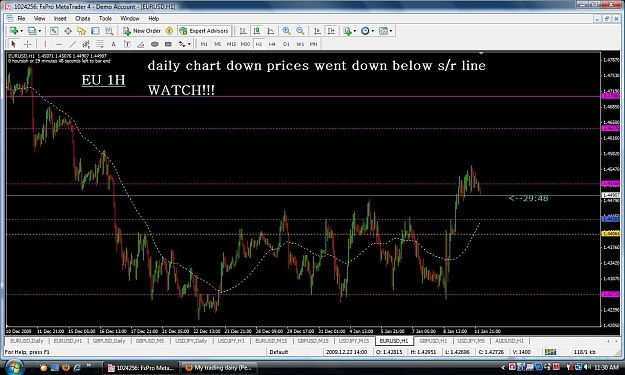
Task: Enable Candlesticks chart mode
Action: [x=257, y=31]
